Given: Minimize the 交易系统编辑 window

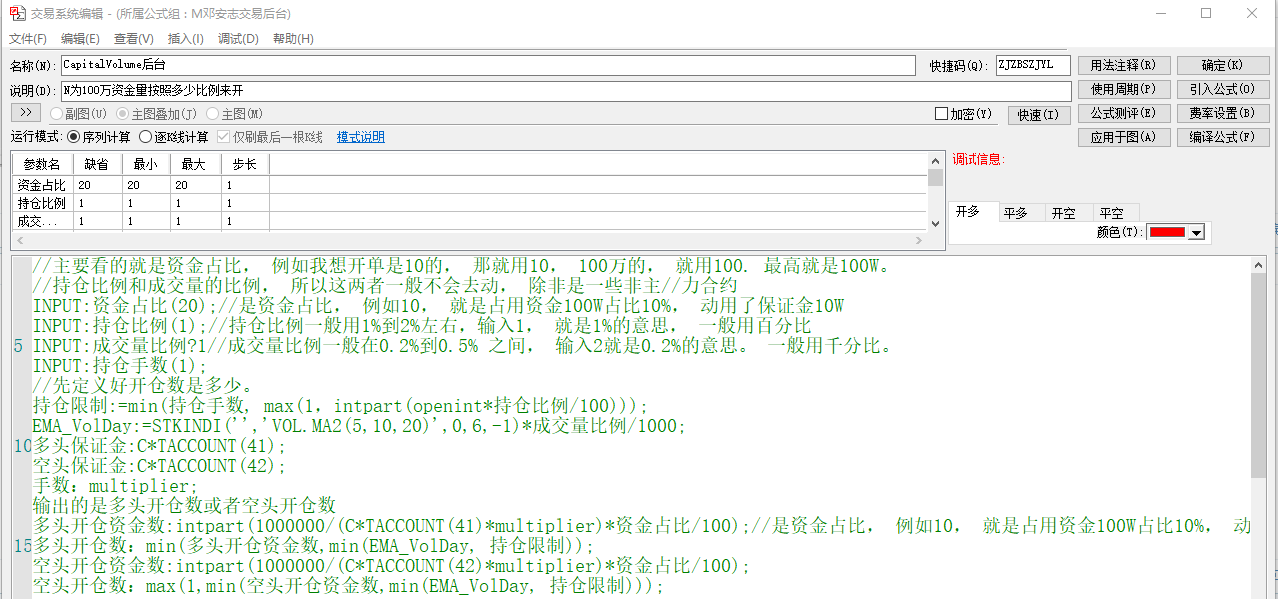Looking at the screenshot, I should (1160, 13).
